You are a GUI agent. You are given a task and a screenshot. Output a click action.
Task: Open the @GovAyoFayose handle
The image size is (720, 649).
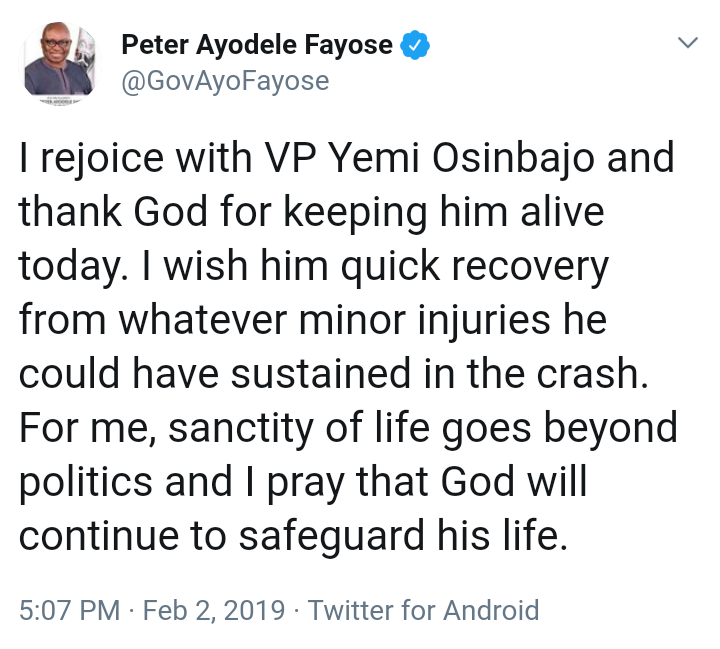pos(224,80)
